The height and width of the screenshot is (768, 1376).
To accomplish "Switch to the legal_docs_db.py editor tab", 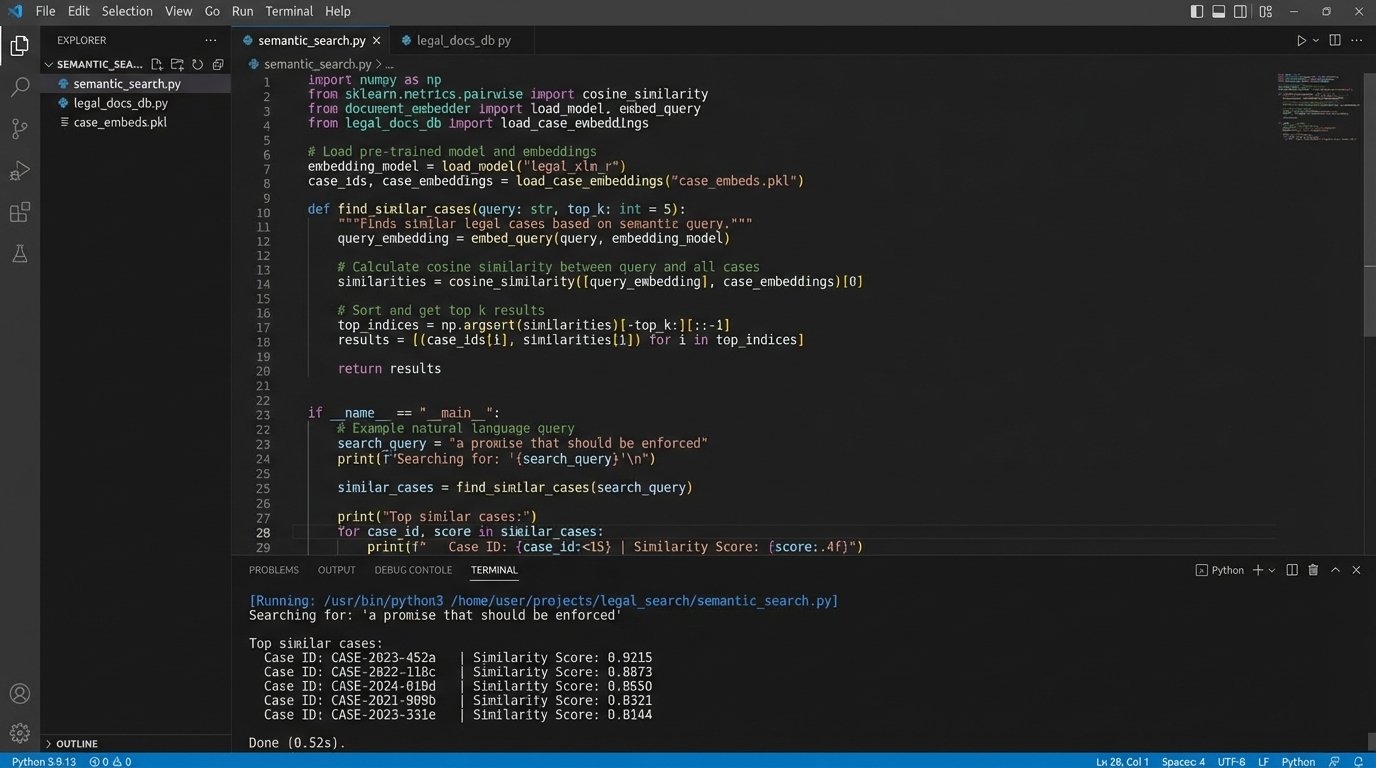I will (x=463, y=41).
